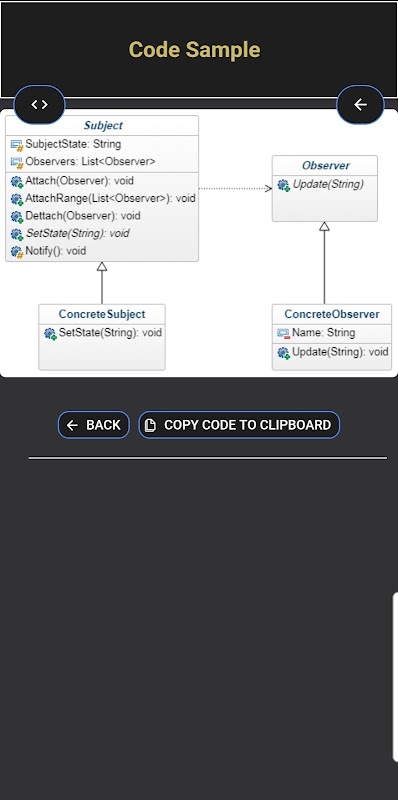Select the Observer class header

tap(326, 165)
